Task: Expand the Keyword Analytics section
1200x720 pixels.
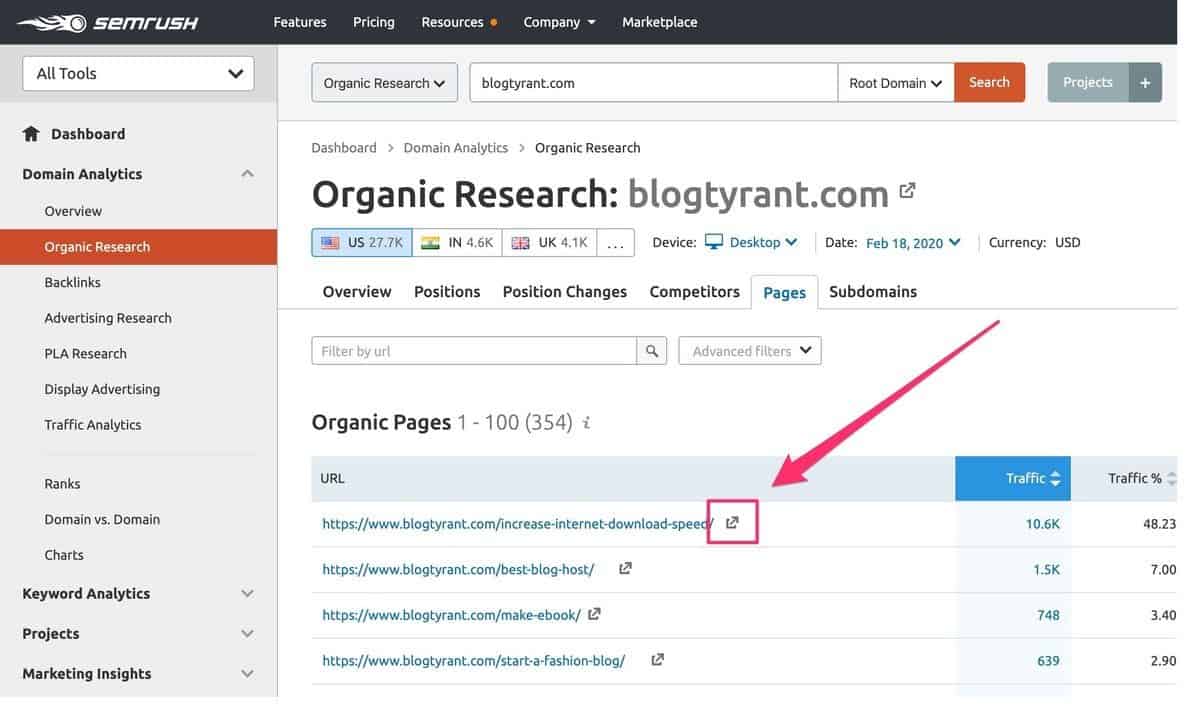Action: (248, 594)
